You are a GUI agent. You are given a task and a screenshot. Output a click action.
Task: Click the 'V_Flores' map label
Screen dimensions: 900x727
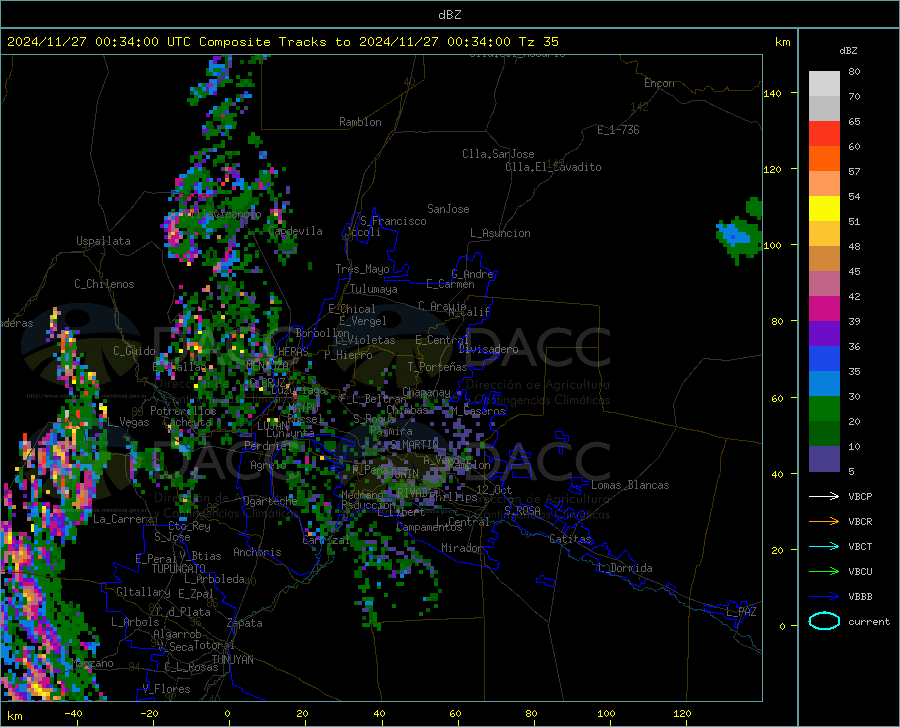[166, 689]
